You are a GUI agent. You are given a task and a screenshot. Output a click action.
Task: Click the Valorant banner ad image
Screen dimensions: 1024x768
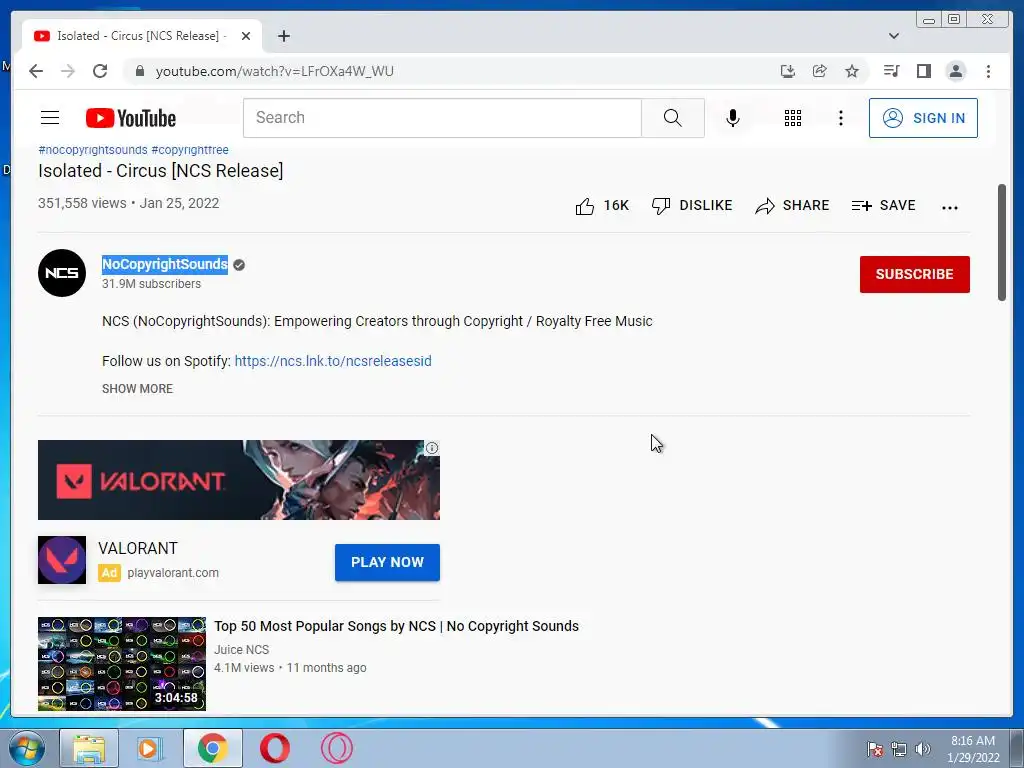pyautogui.click(x=239, y=480)
